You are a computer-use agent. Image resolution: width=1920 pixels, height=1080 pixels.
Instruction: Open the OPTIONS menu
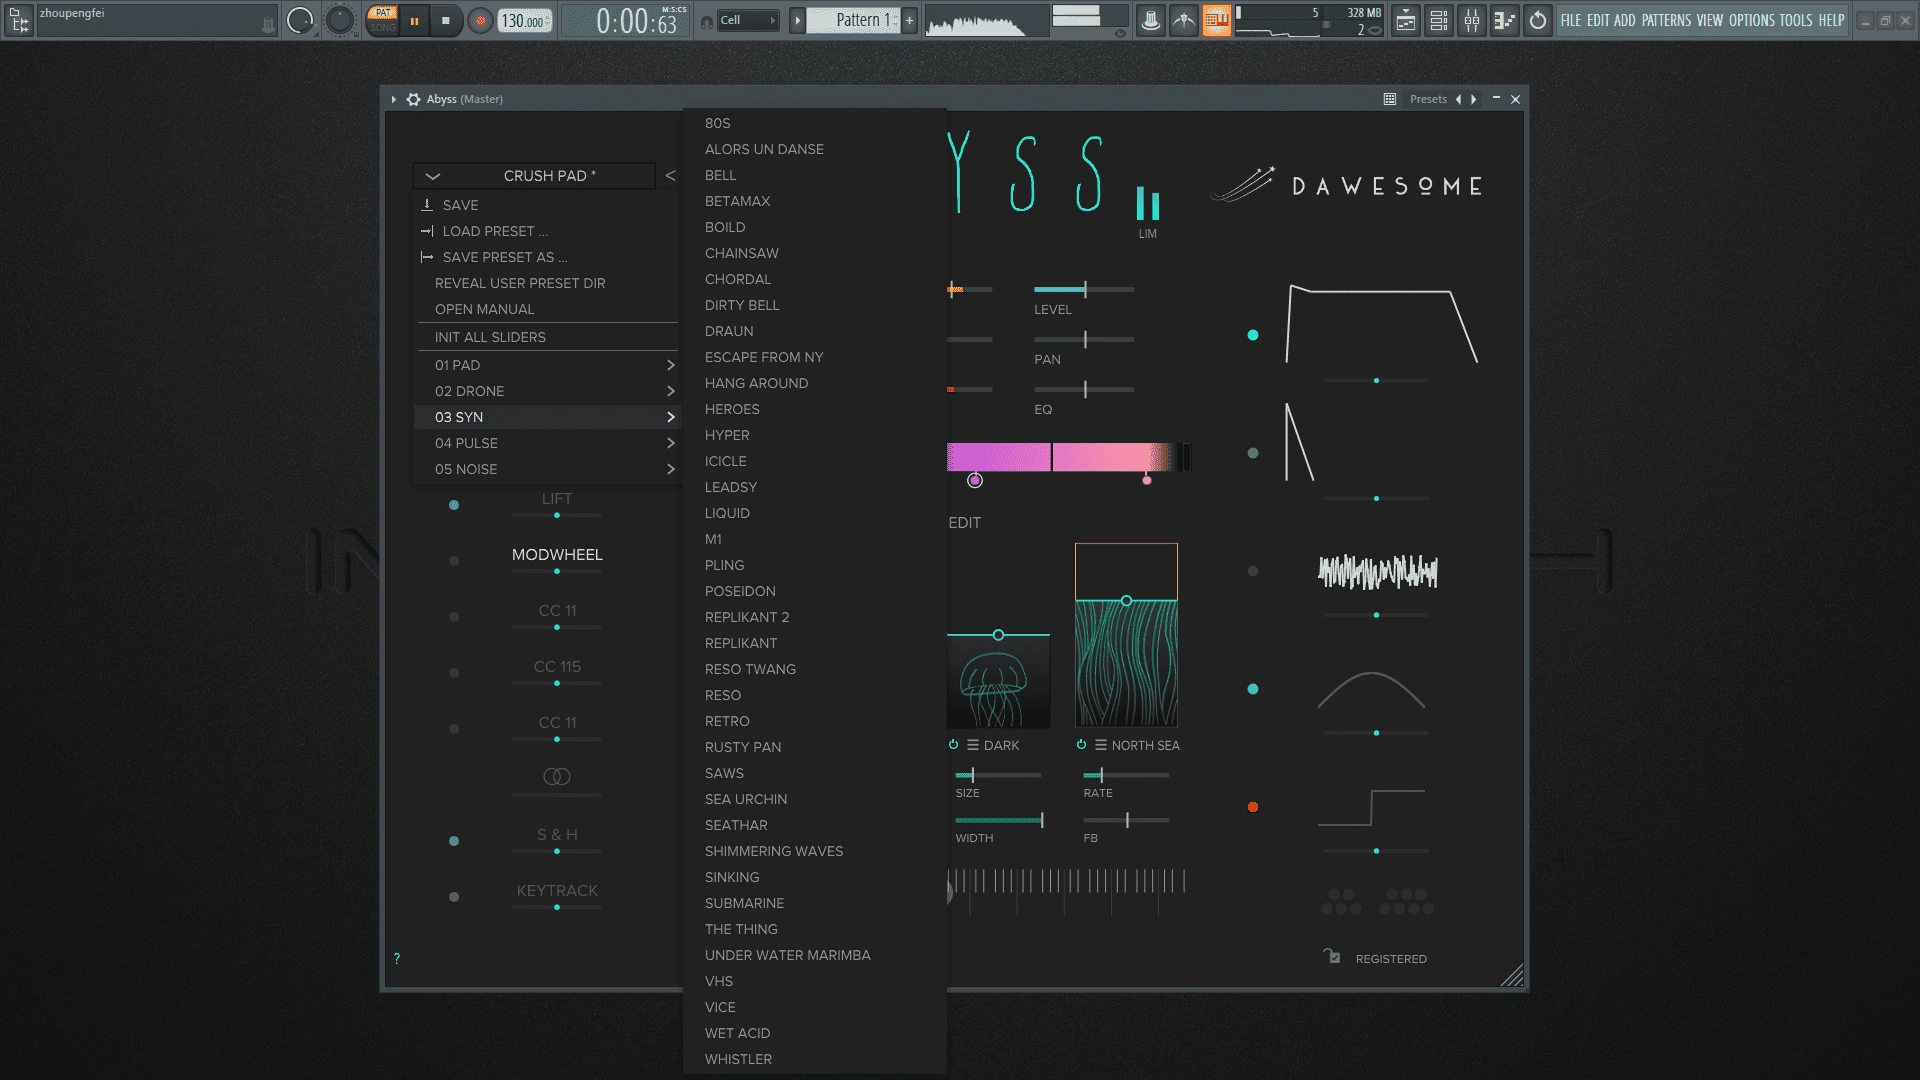click(1752, 20)
